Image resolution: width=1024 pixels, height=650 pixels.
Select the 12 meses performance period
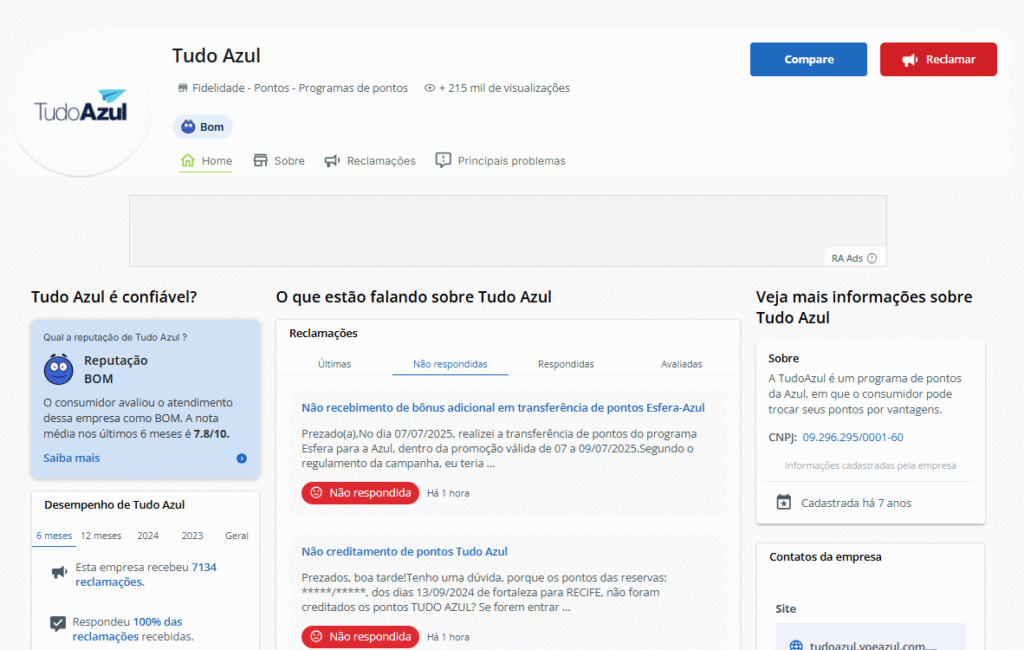click(101, 535)
